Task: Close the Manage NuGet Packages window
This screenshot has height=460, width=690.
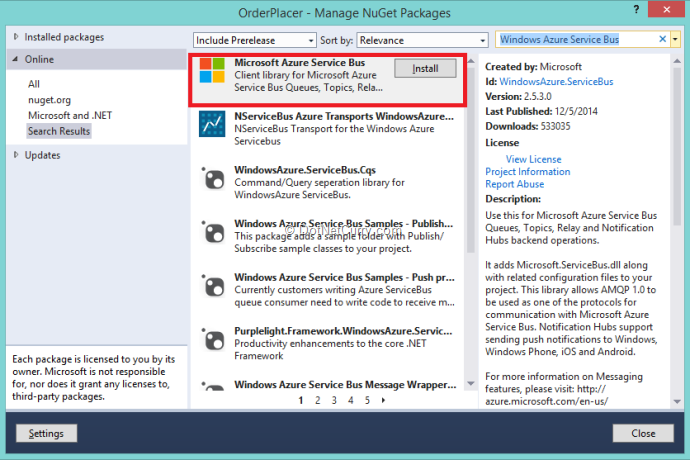Action: [x=667, y=9]
